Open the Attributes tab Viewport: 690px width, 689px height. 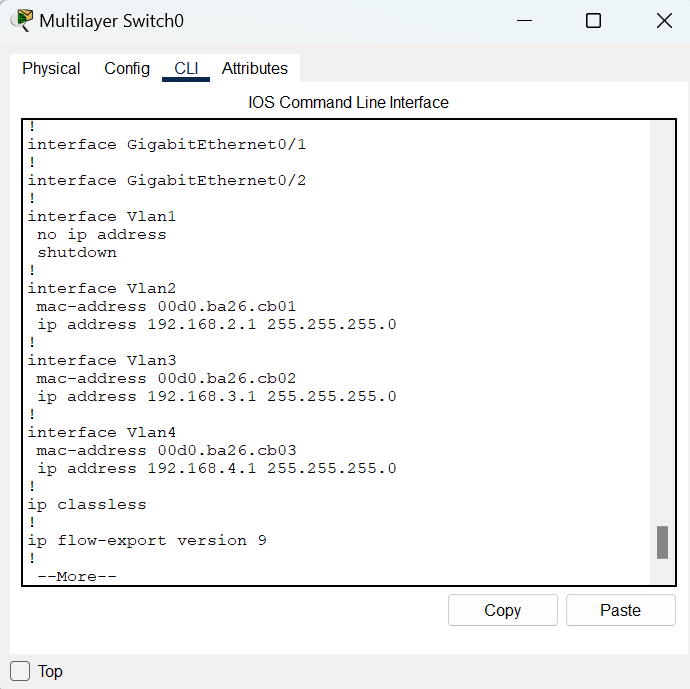[x=254, y=69]
